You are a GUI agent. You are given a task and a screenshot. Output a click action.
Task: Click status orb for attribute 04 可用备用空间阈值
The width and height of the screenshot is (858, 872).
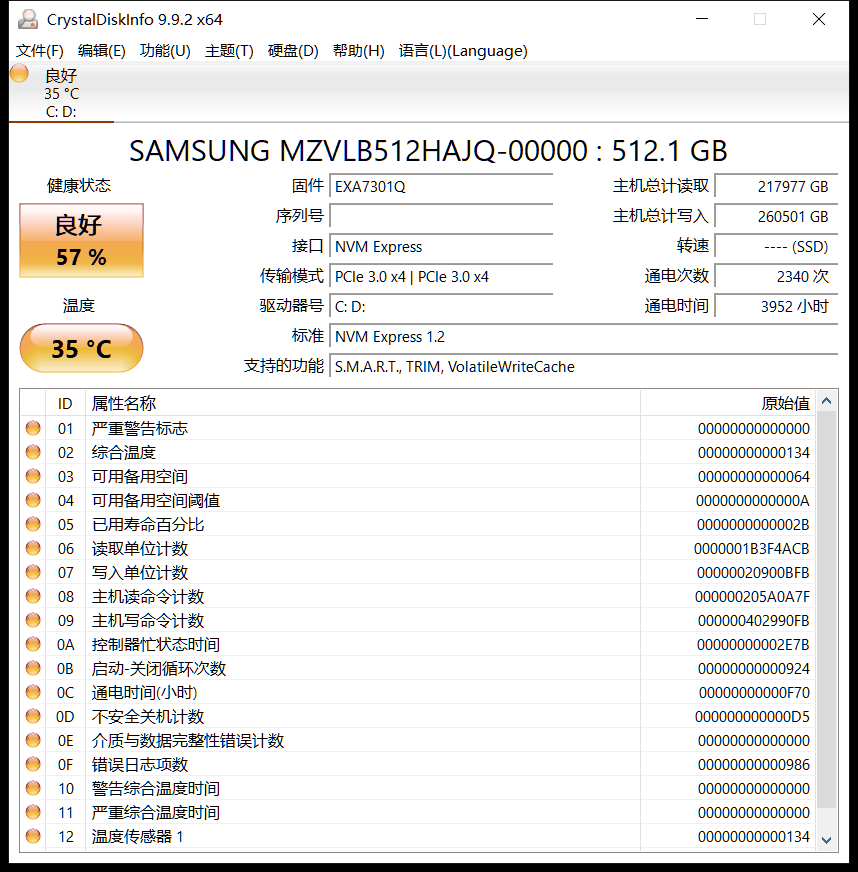click(33, 500)
